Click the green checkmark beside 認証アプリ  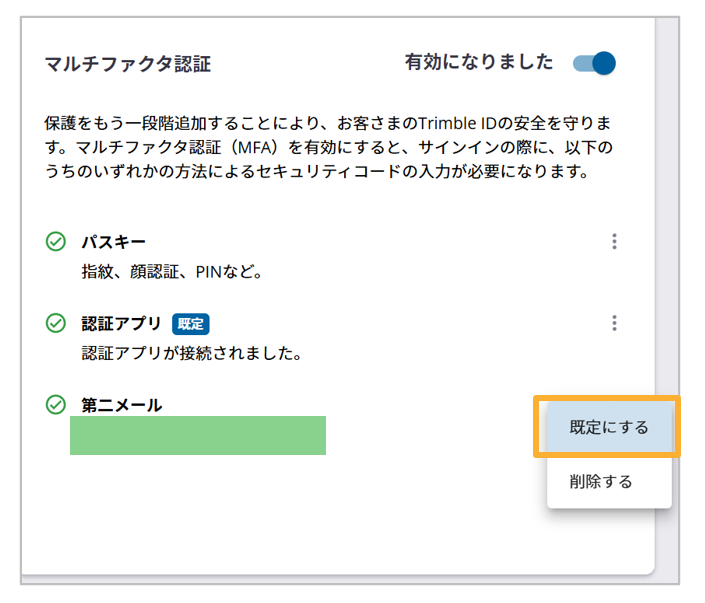click(x=56, y=323)
